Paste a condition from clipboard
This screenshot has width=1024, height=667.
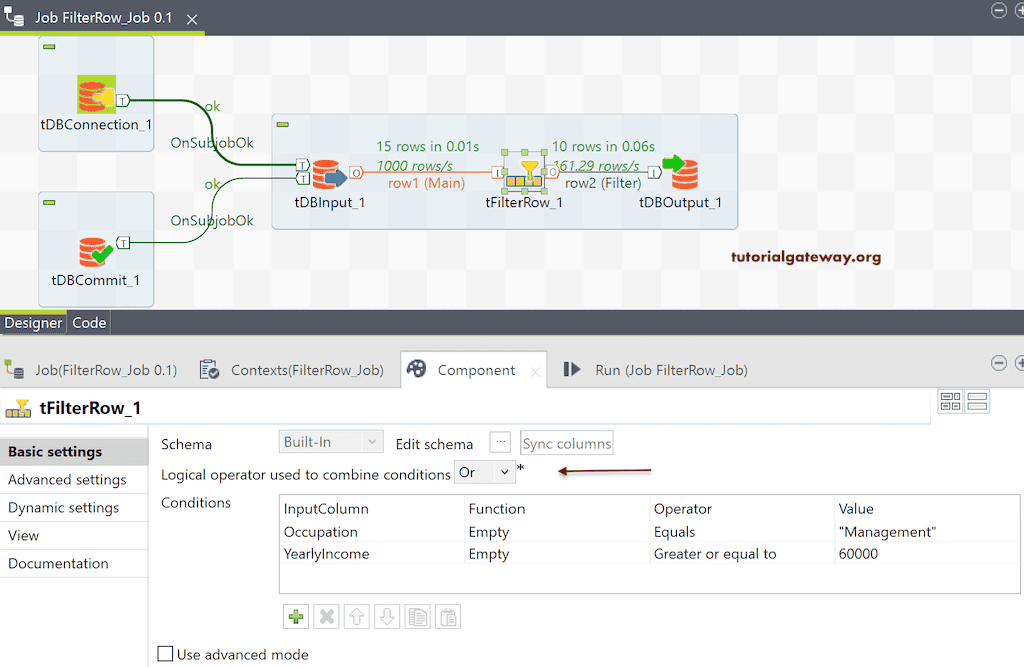[447, 616]
